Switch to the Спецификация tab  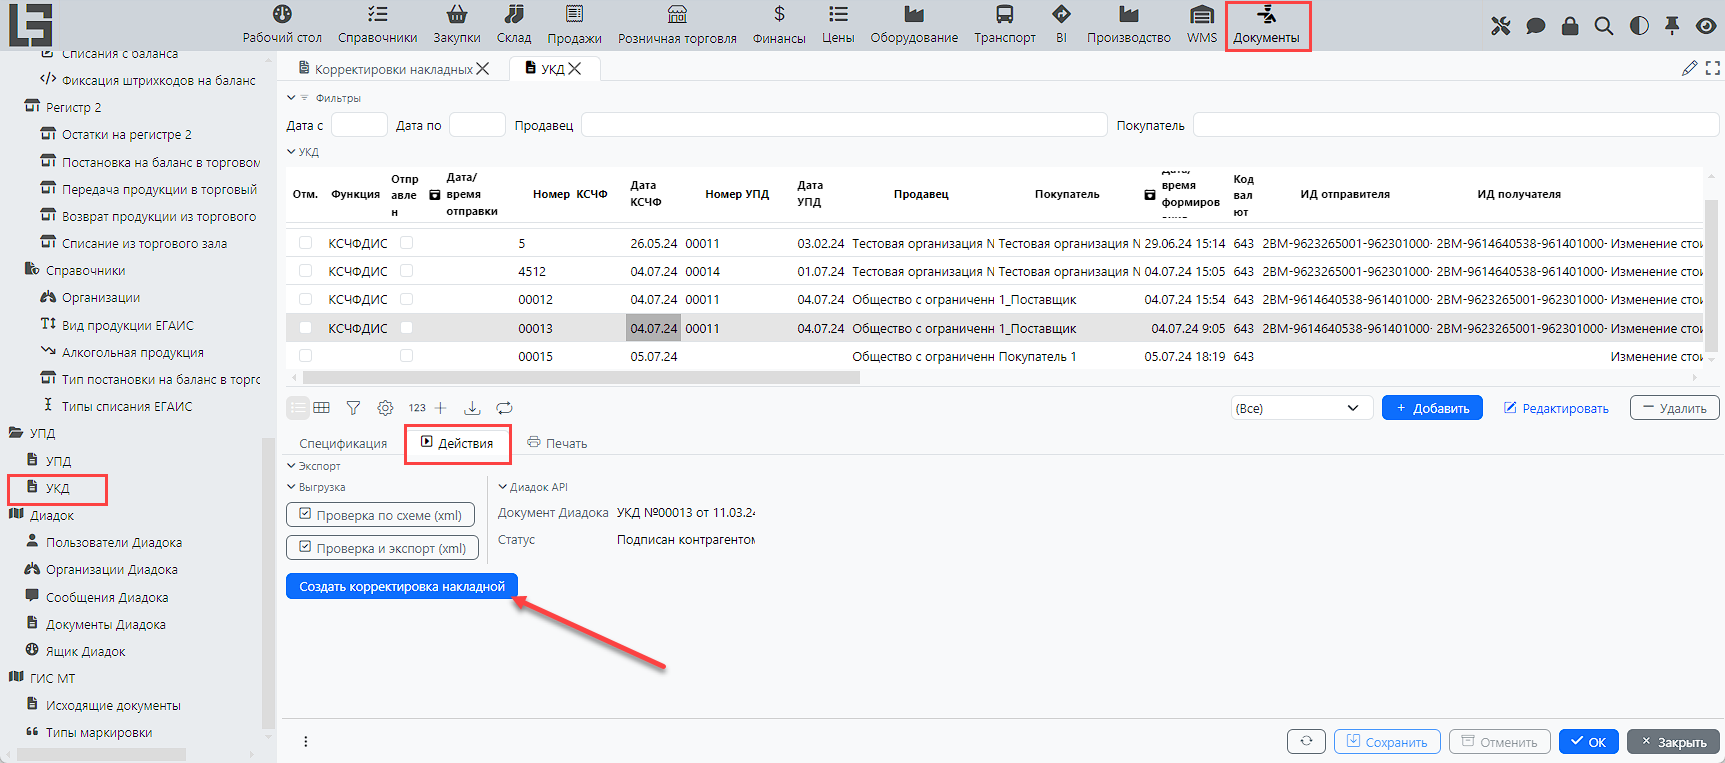[343, 443]
